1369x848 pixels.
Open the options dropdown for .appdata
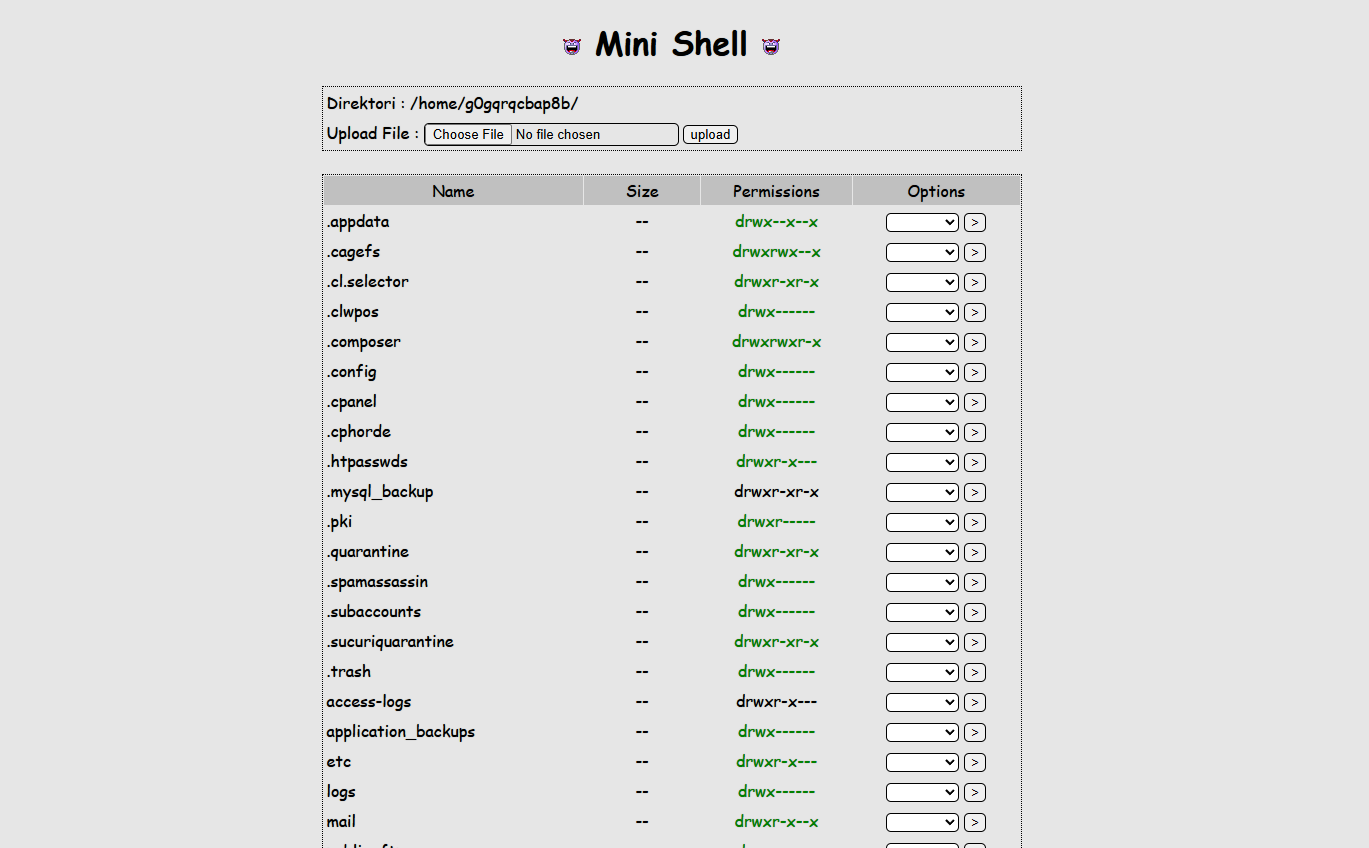click(921, 223)
